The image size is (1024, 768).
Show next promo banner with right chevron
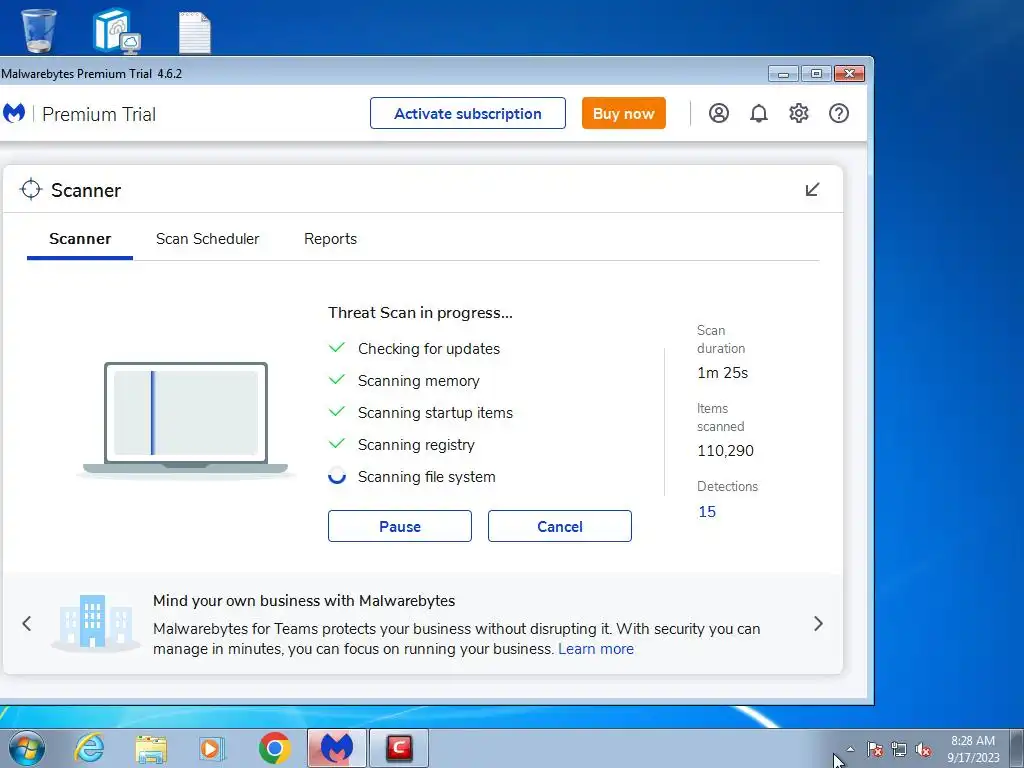coord(818,624)
